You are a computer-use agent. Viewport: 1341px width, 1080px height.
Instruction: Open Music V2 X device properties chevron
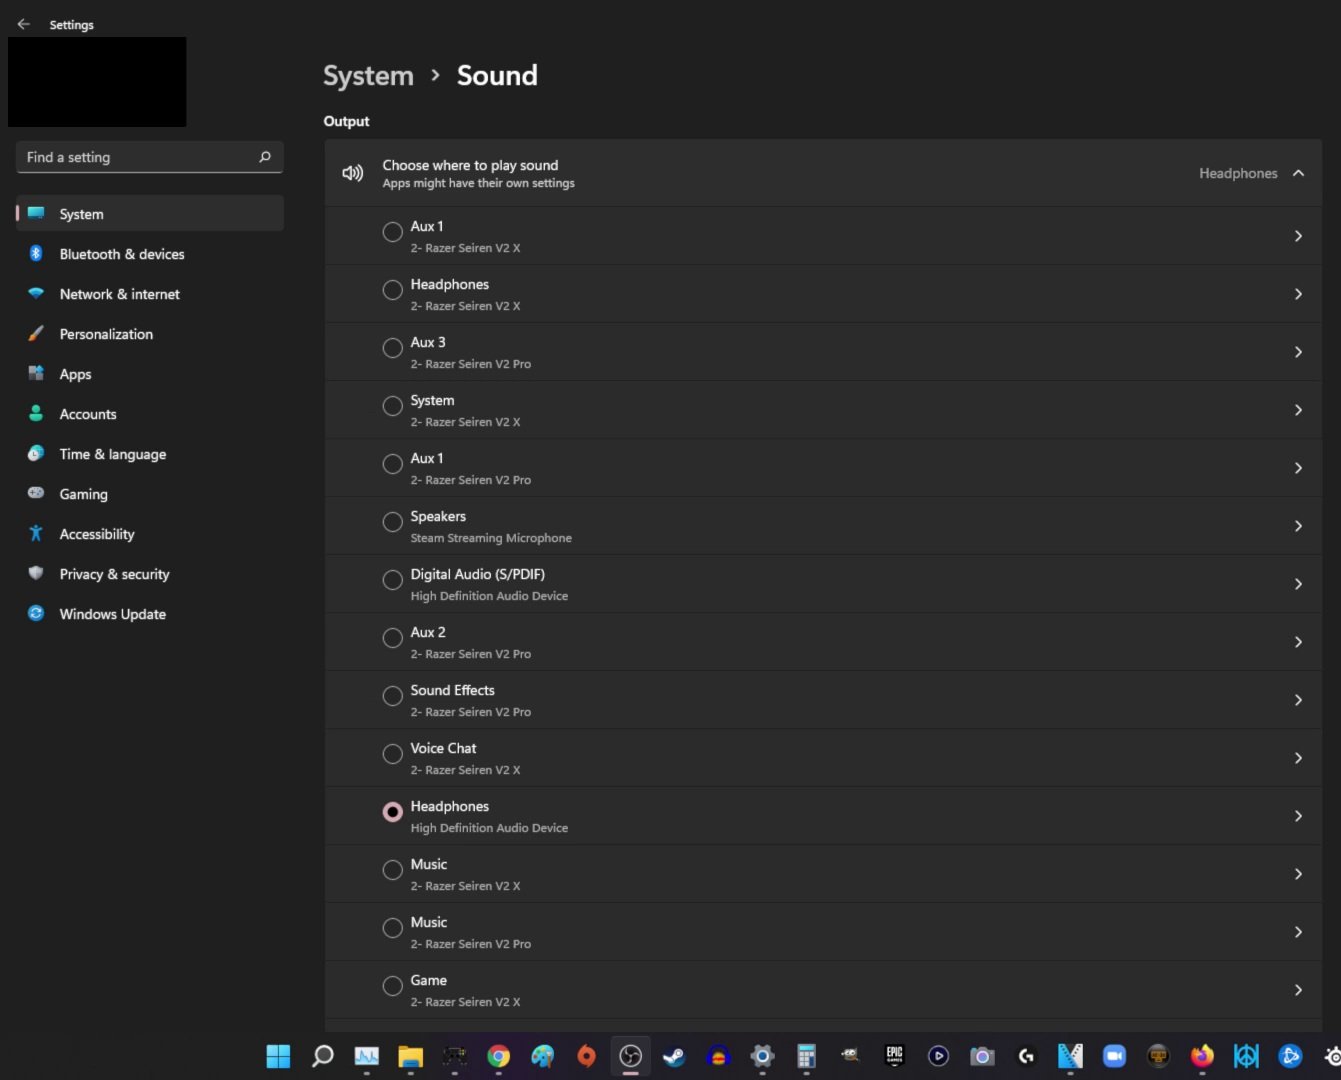(x=1298, y=874)
